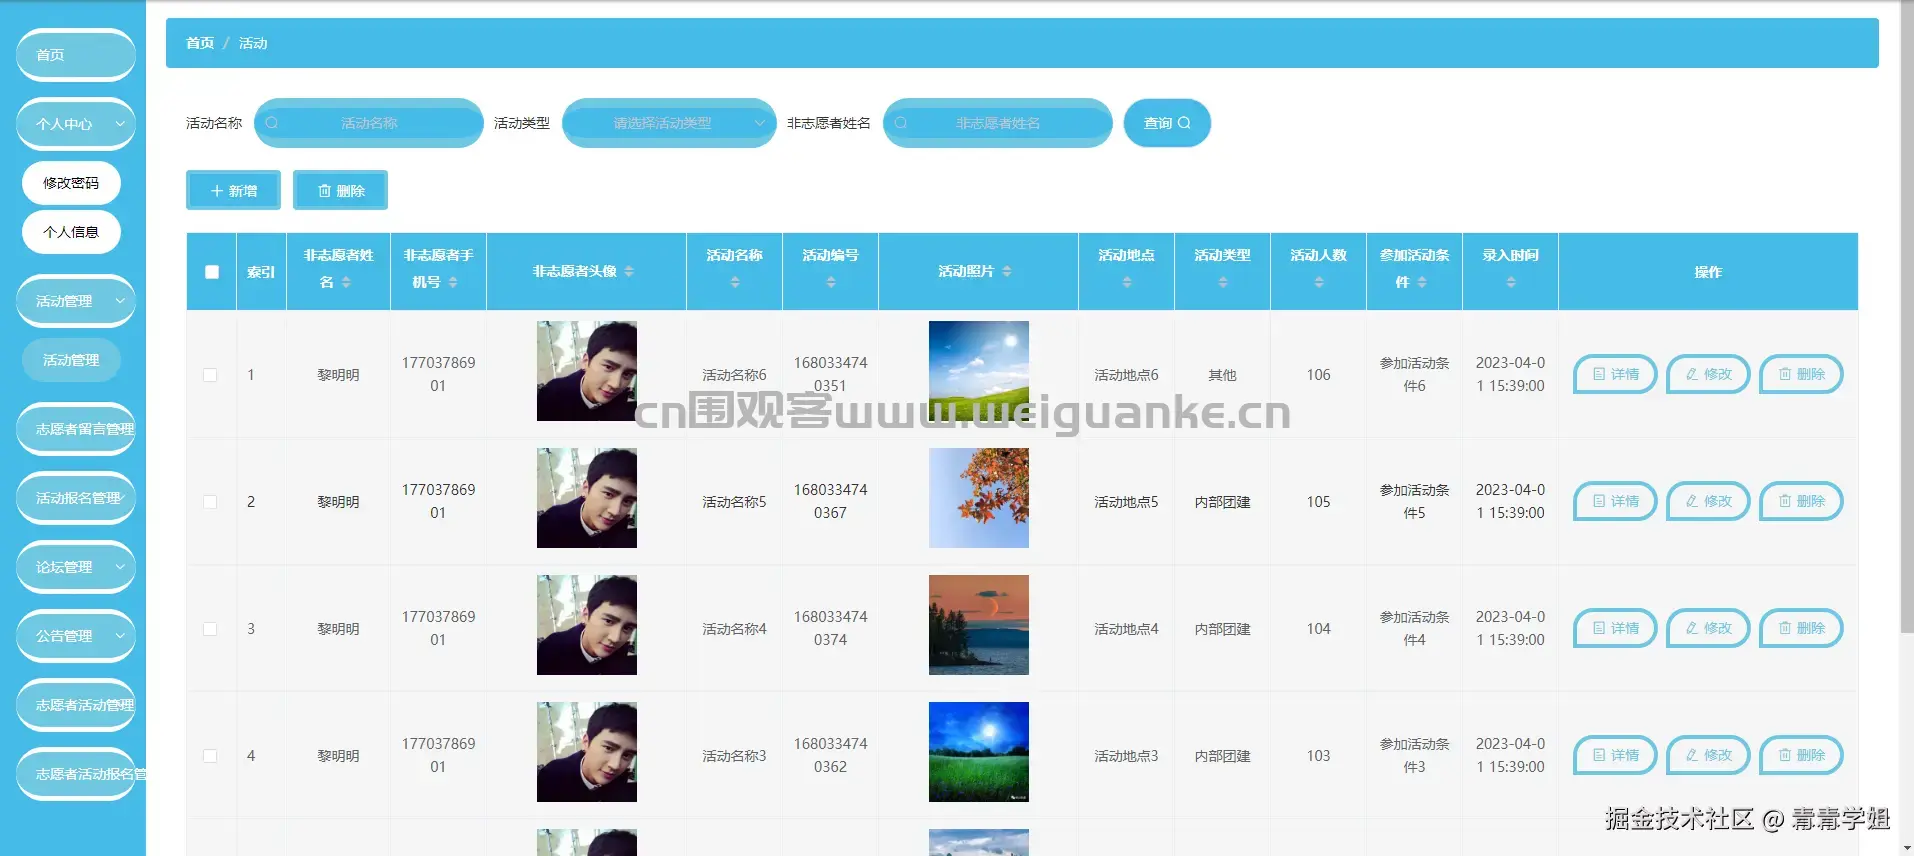Screen dimensions: 1914x856
Task: Click the 非志愿者姓名 search input field
Action: 998,123
